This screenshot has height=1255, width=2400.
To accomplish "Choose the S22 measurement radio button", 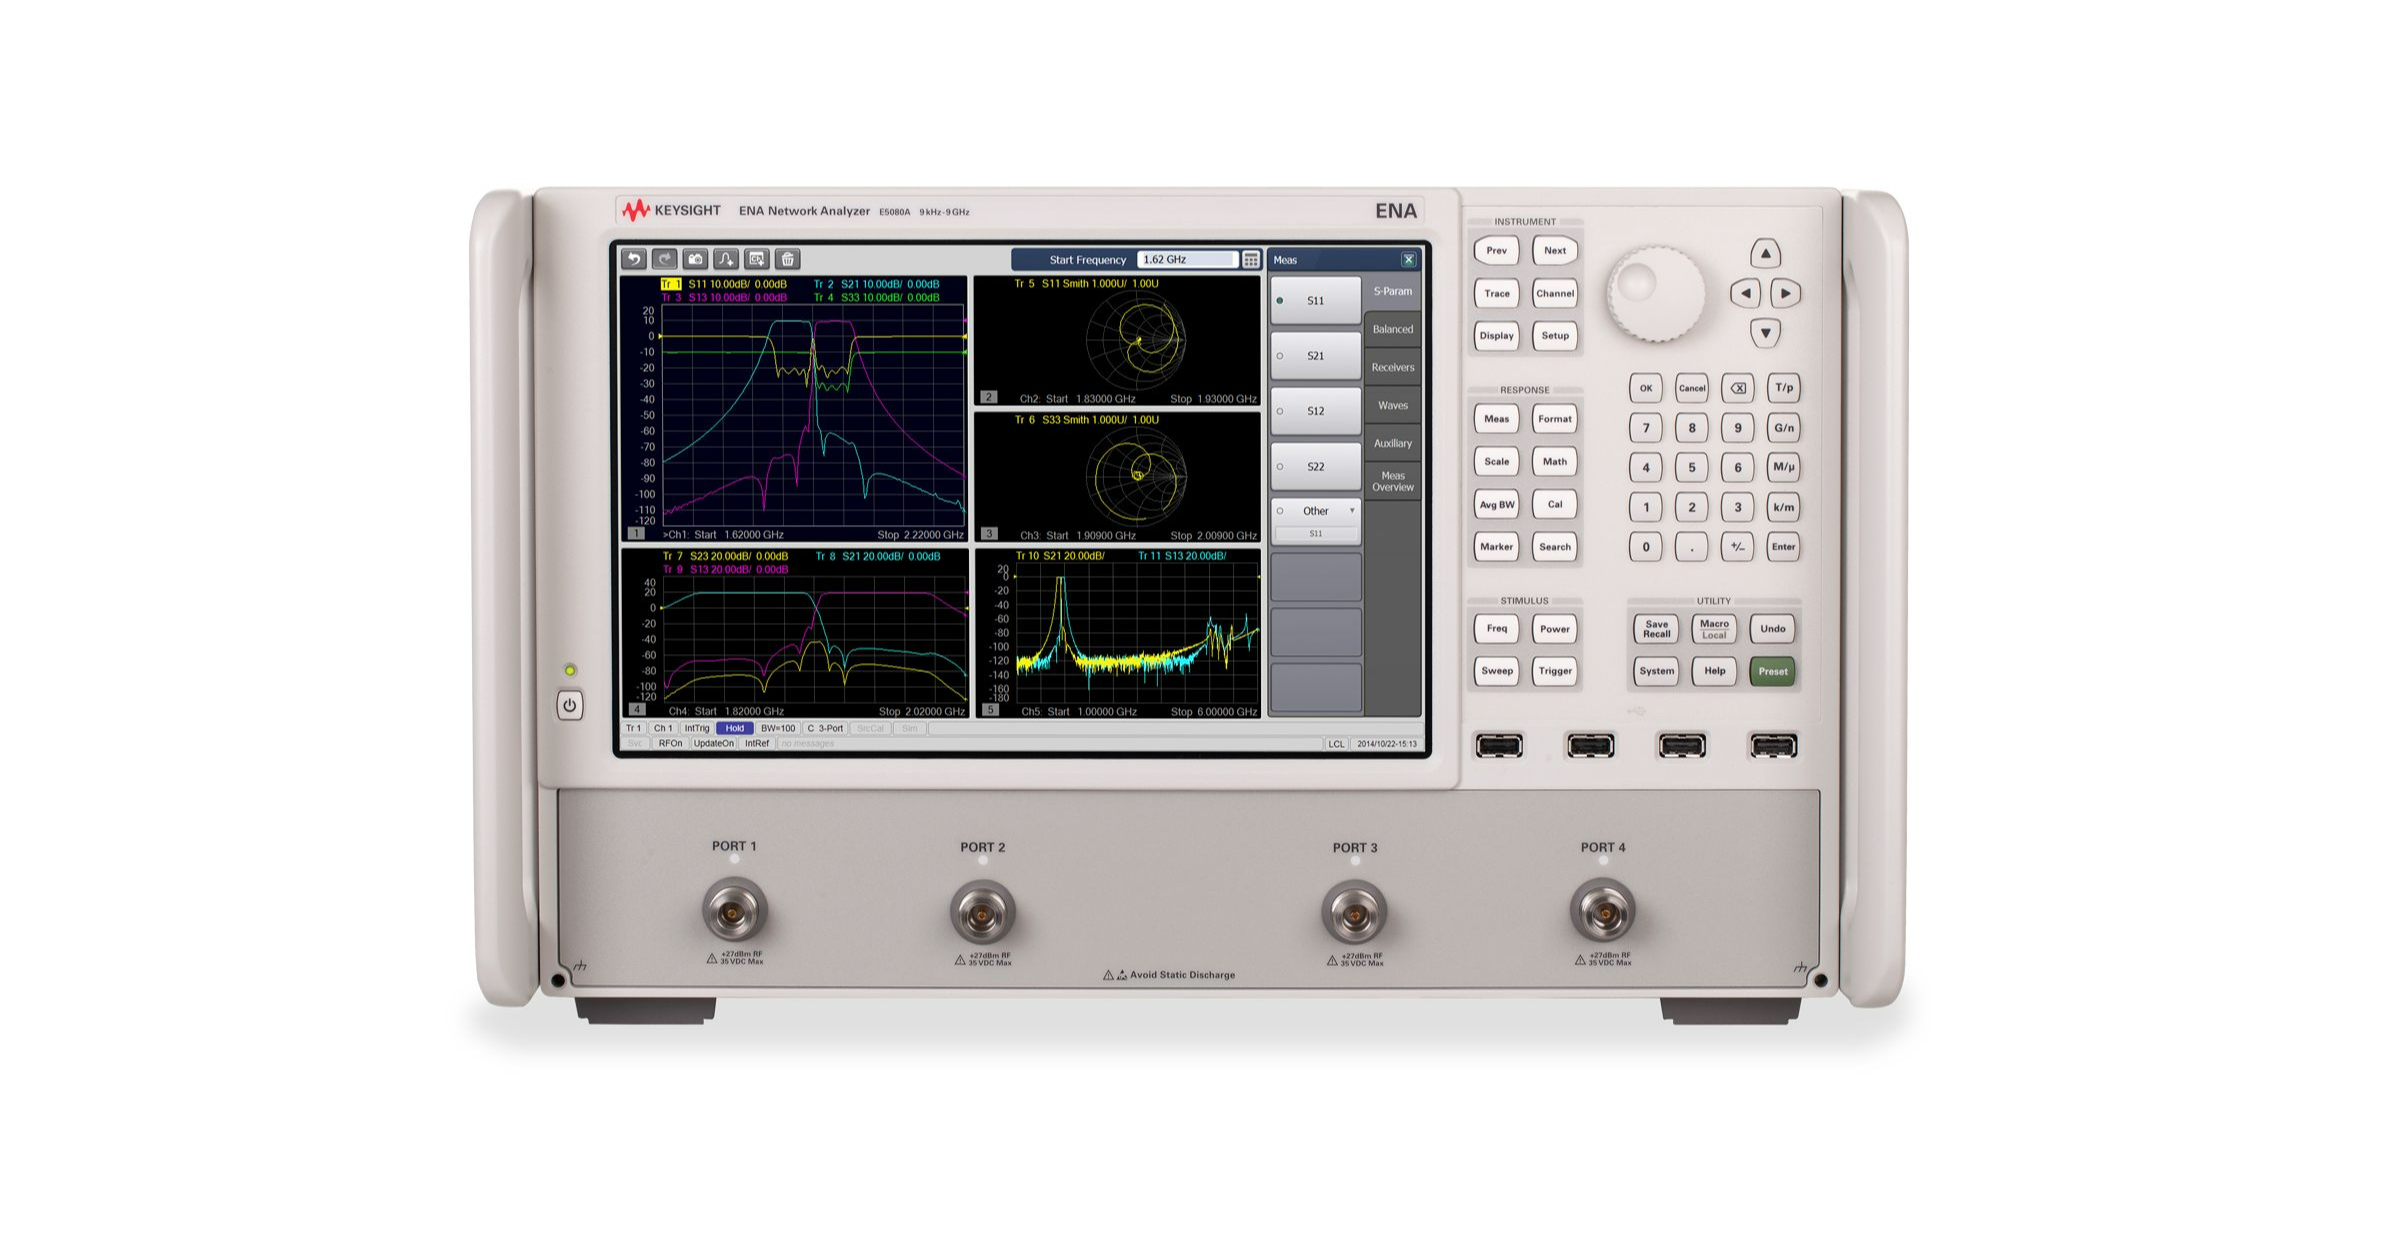I will [x=1315, y=467].
